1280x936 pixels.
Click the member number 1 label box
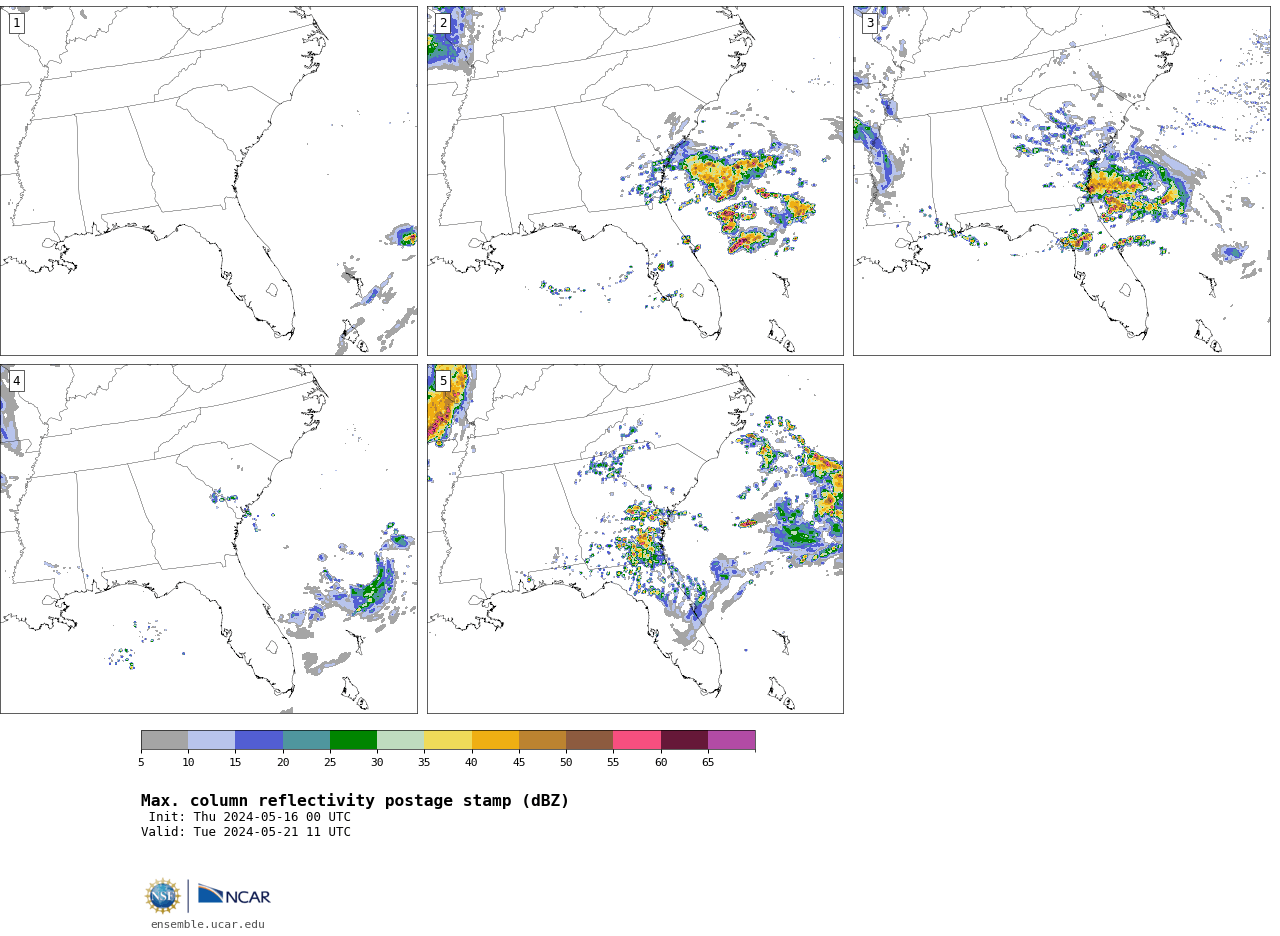pos(17,23)
